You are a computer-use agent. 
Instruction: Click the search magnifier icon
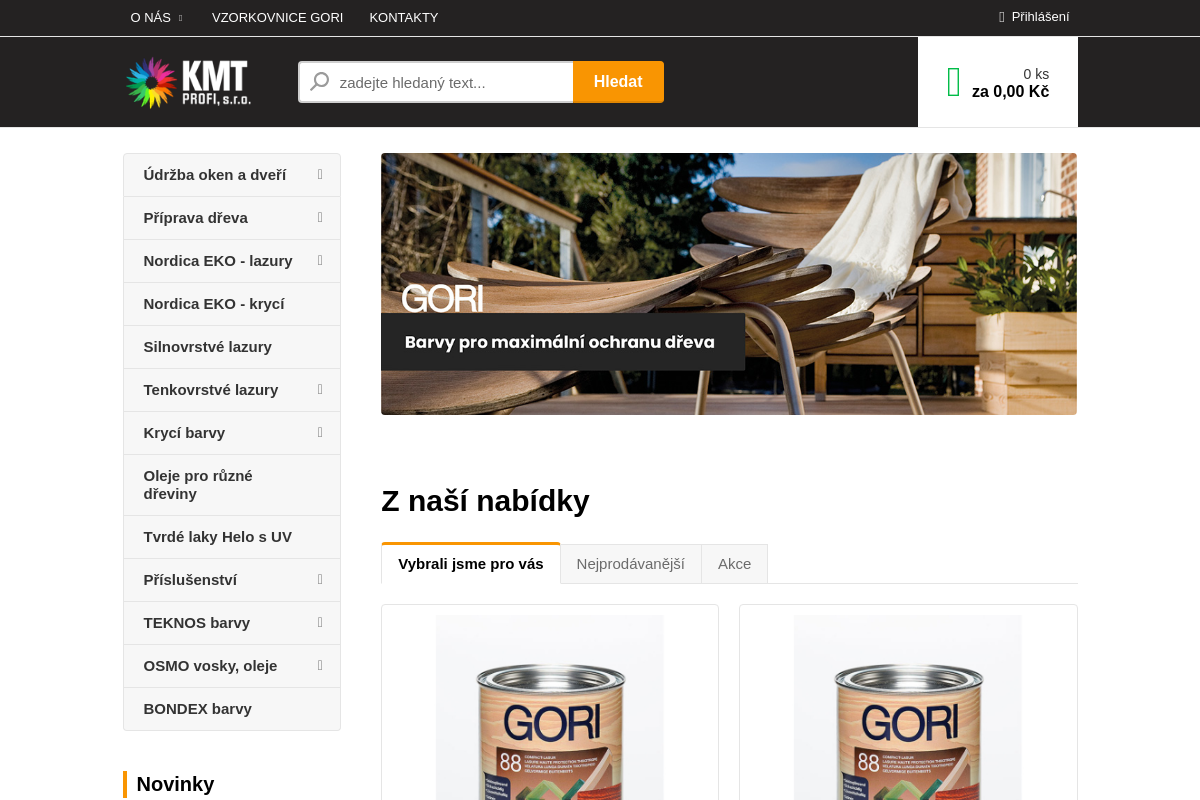tap(319, 82)
